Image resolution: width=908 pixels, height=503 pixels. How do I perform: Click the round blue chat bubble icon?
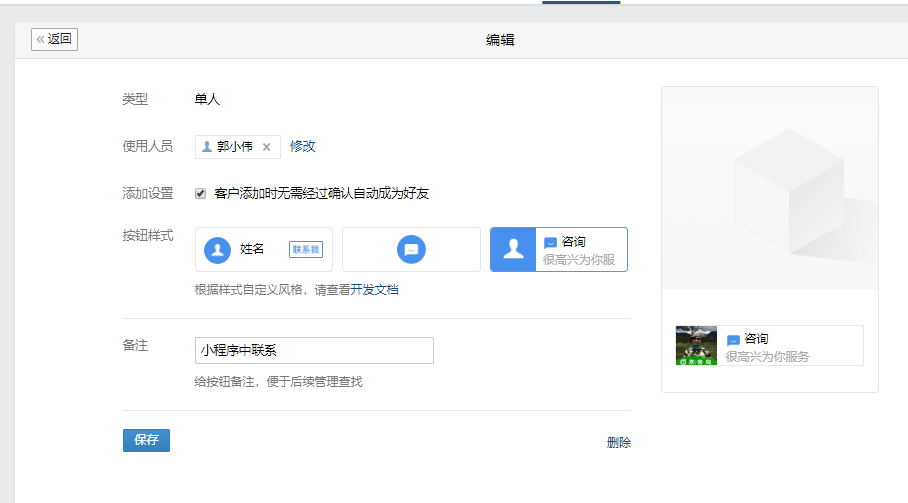click(x=411, y=249)
